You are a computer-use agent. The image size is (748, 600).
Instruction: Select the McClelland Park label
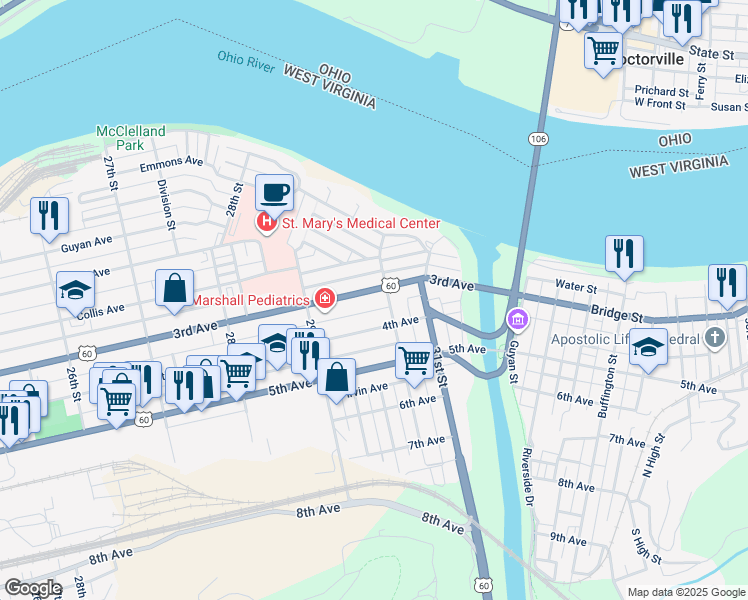pos(131,138)
